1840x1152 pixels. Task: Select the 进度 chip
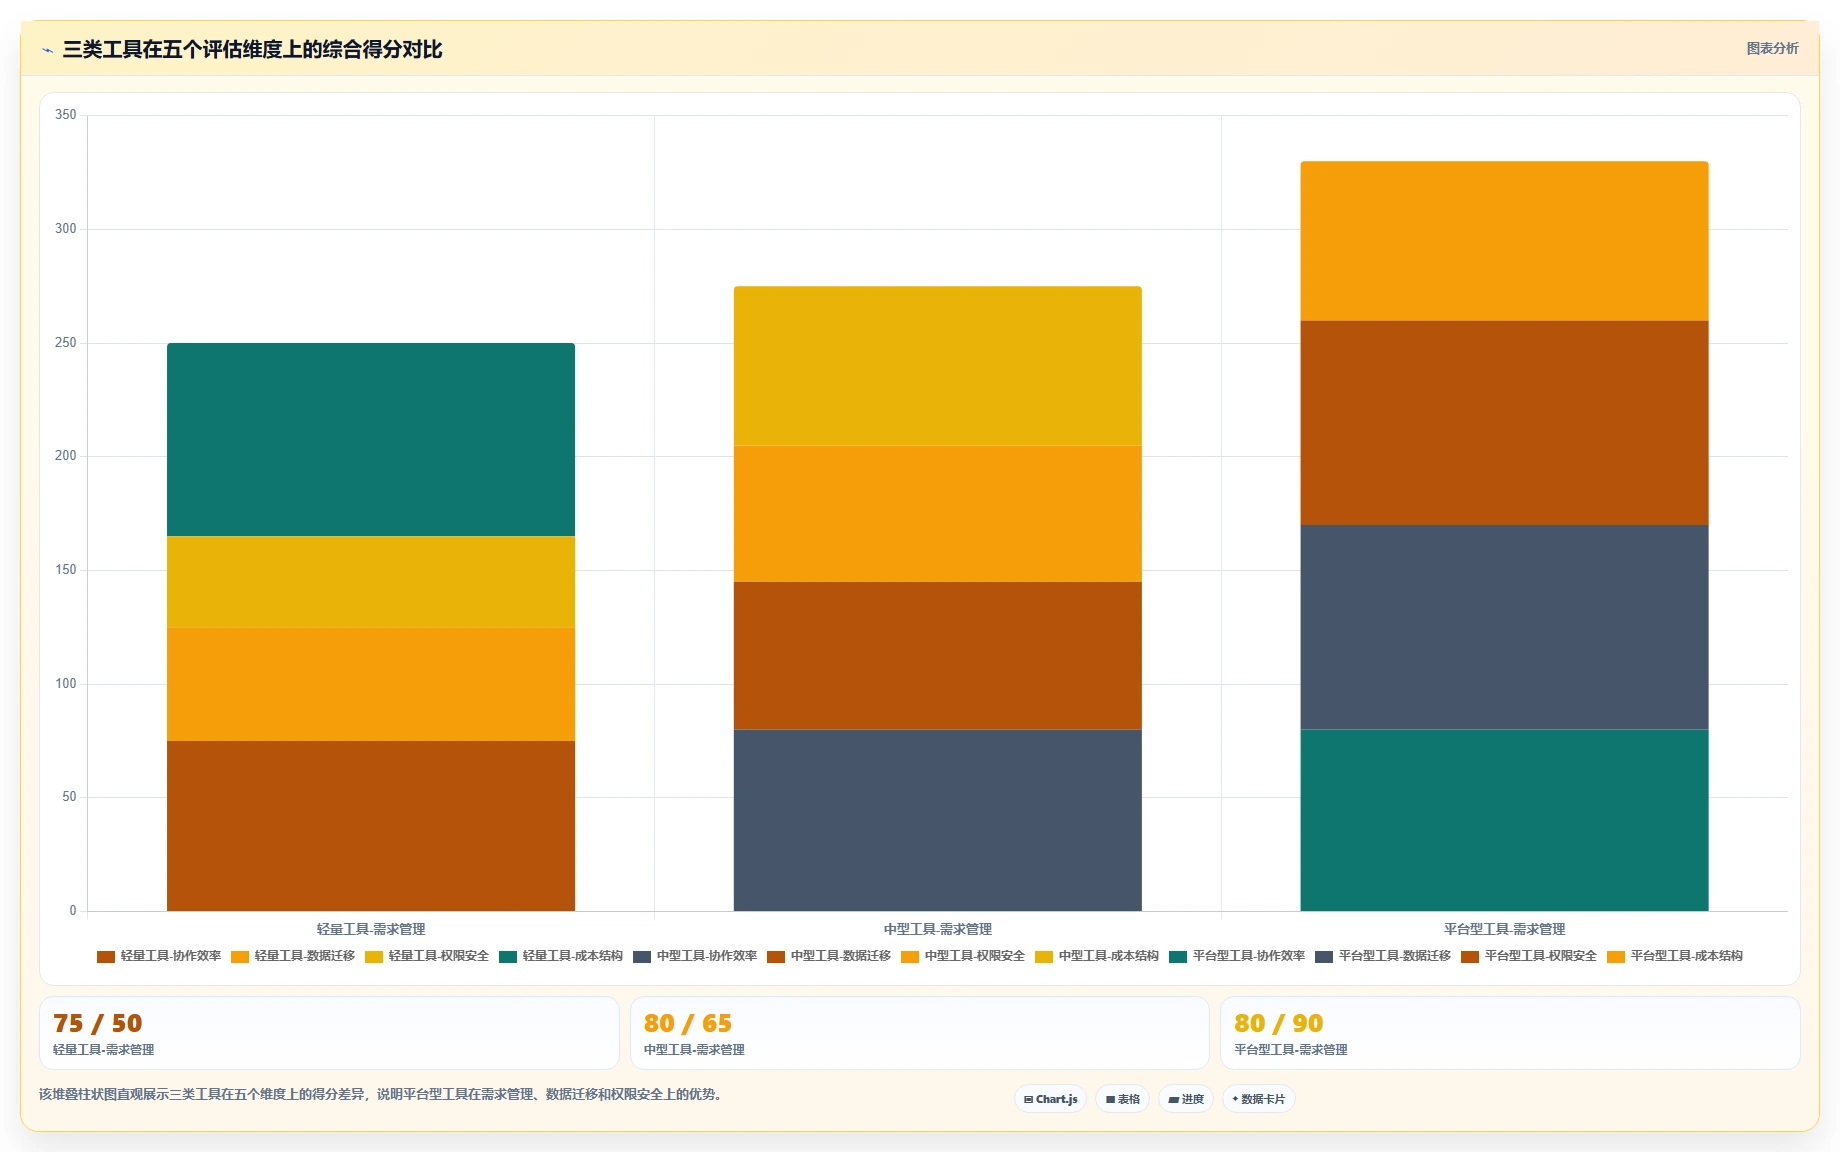click(x=1186, y=1099)
